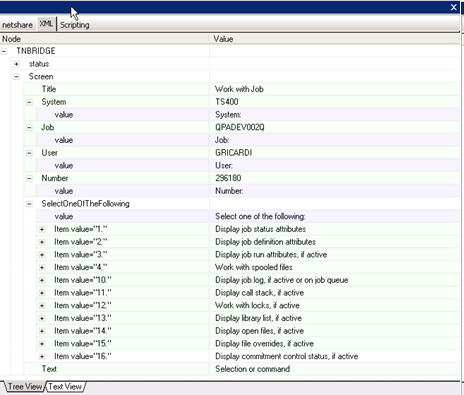Expand the status node
The height and width of the screenshot is (395, 464).
click(16, 64)
